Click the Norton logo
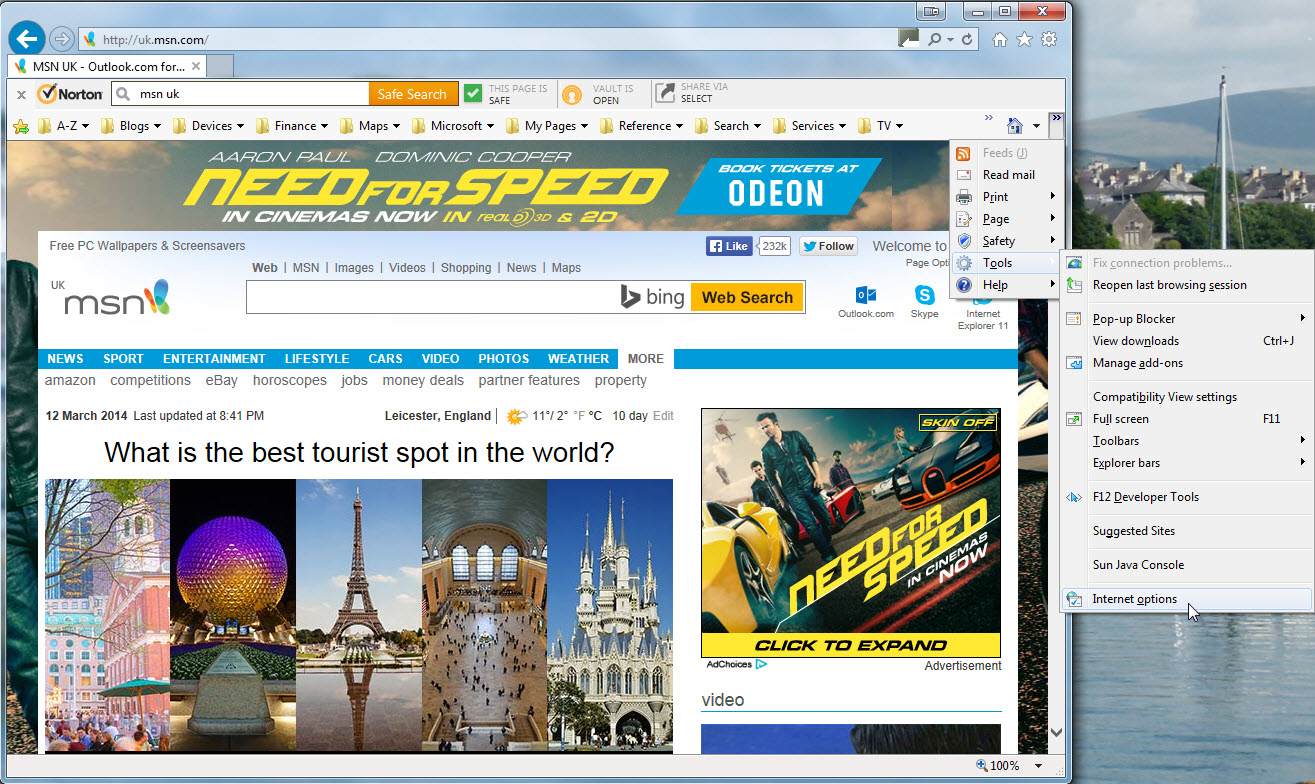 click(70, 94)
